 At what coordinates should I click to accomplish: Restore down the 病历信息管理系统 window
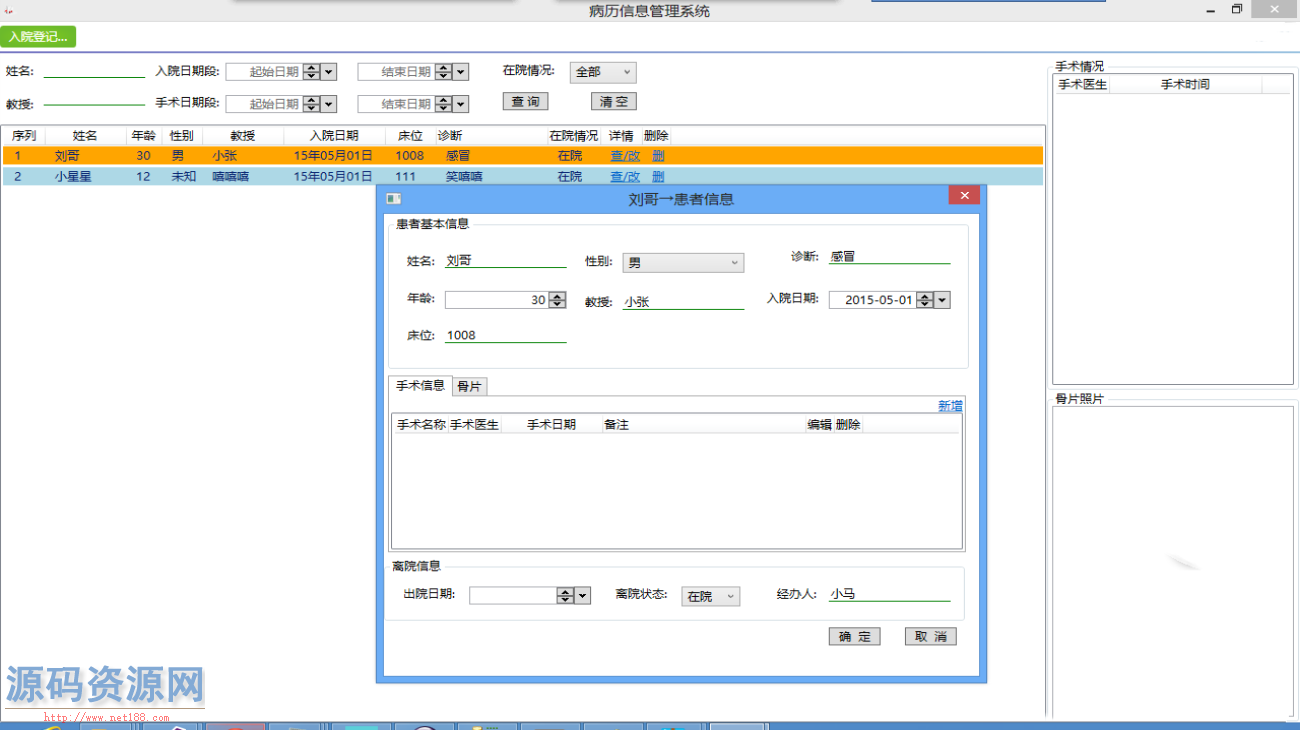[x=1237, y=10]
